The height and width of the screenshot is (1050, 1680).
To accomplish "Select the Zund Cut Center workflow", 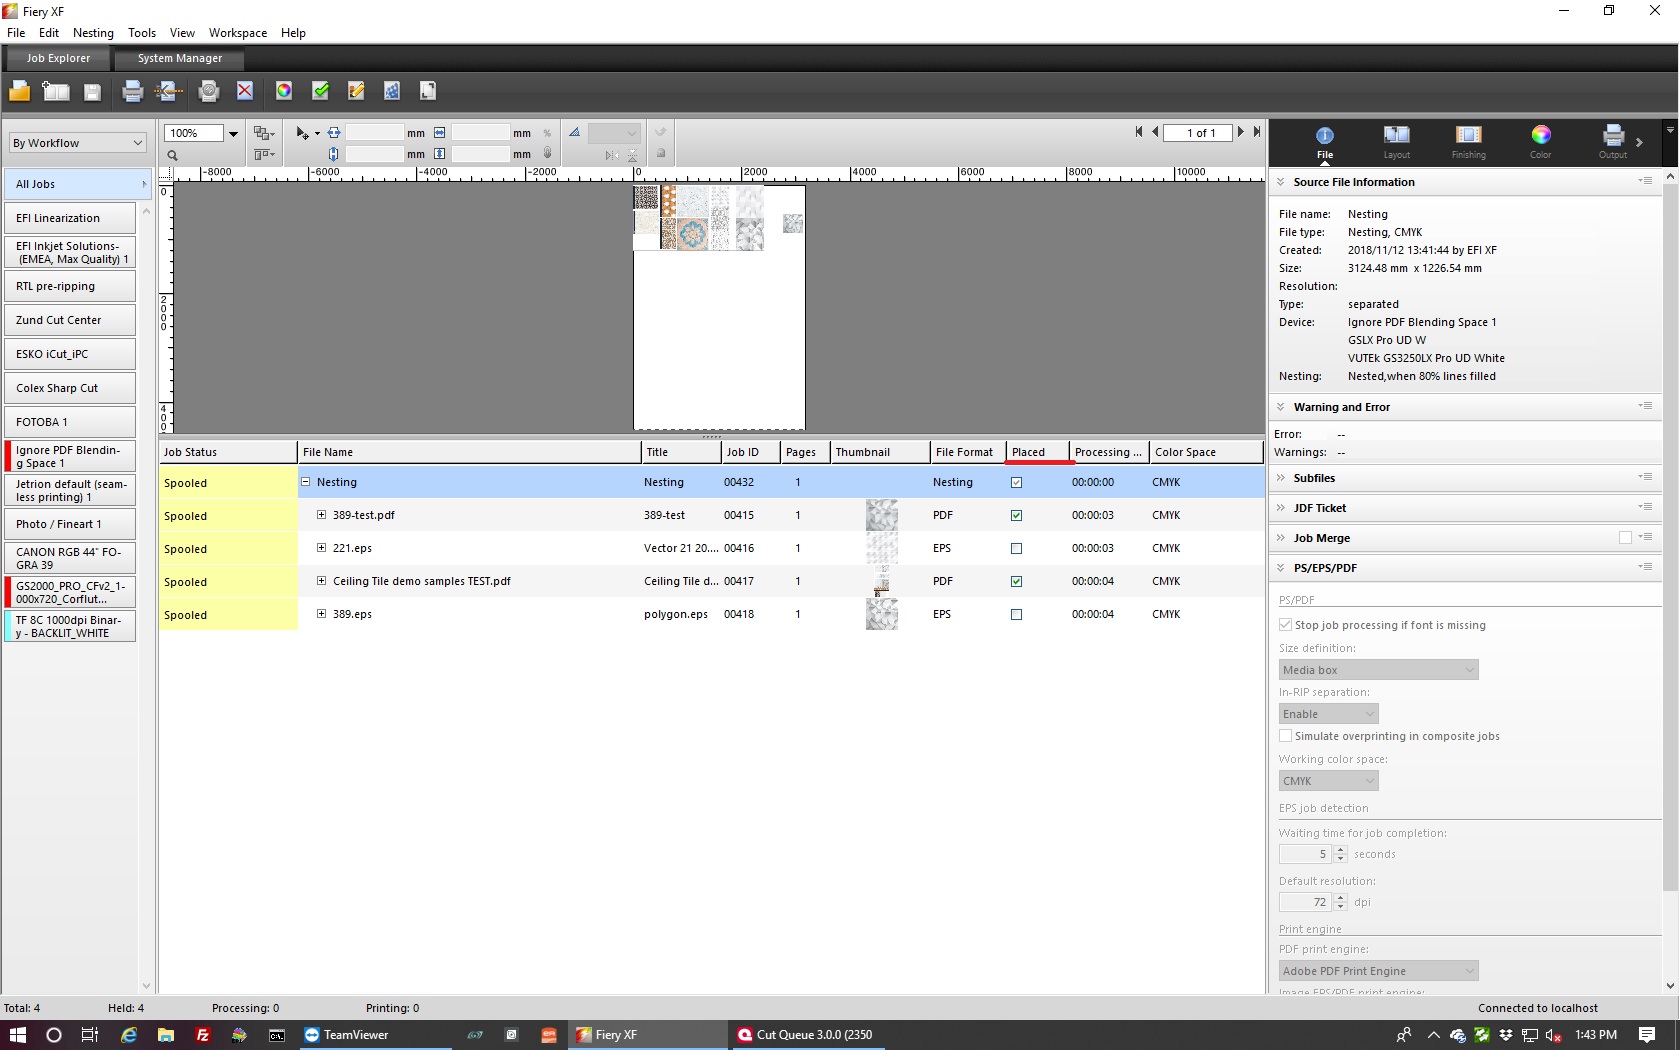I will coord(70,320).
